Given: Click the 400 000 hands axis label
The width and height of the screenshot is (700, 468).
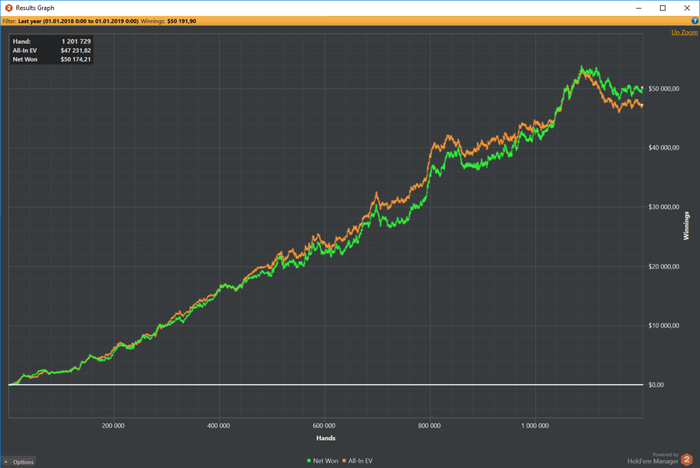Looking at the screenshot, I should 219,426.
